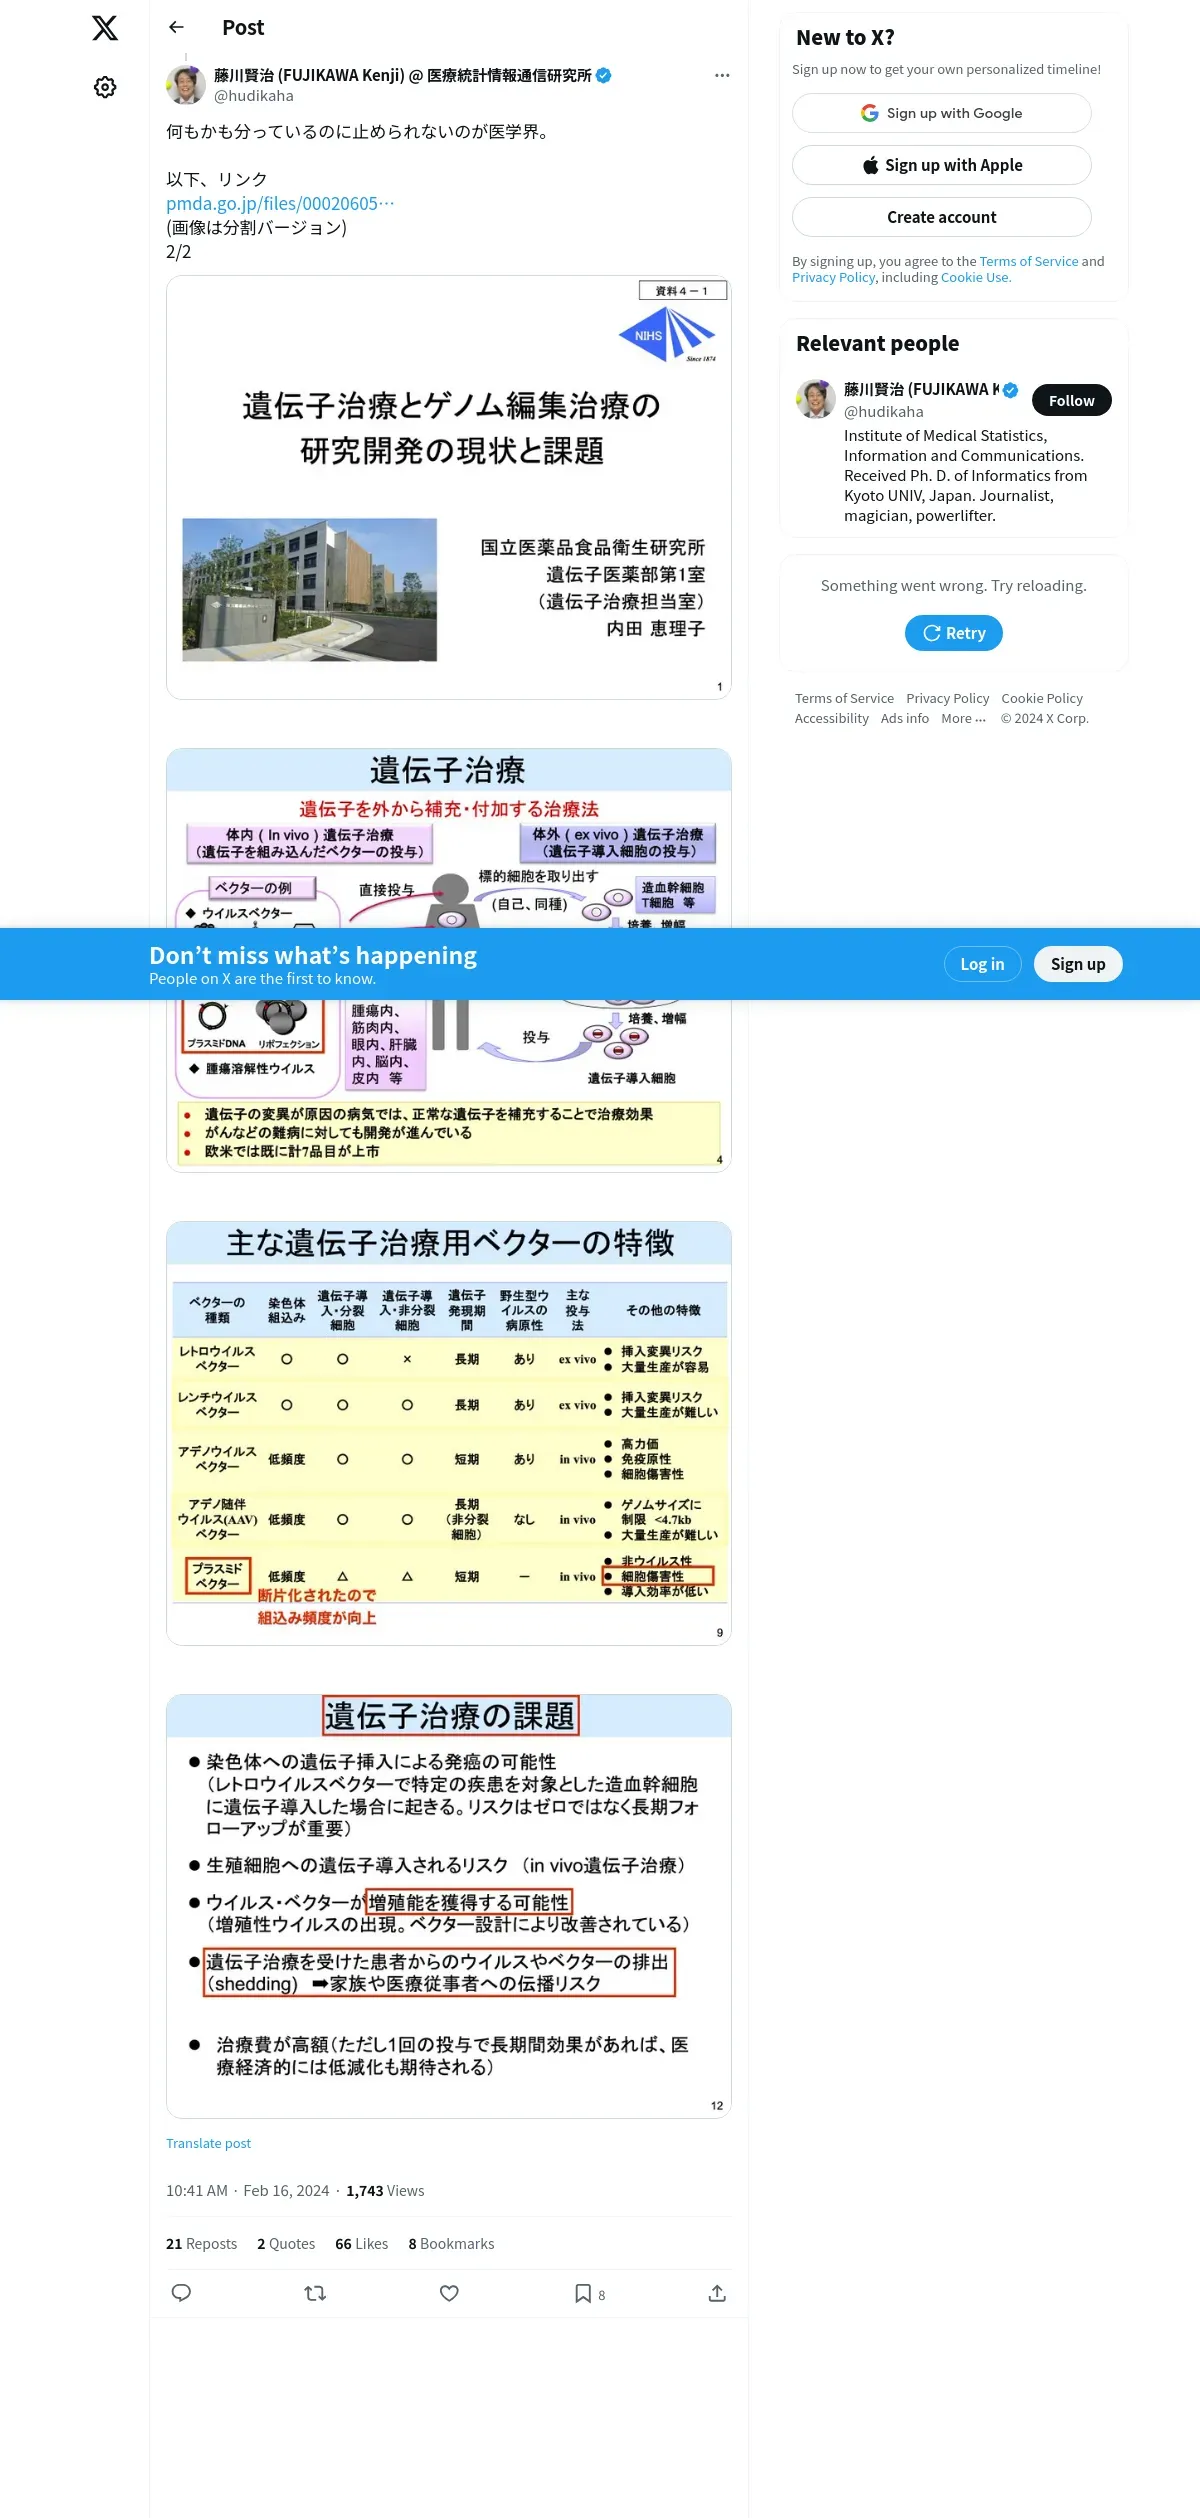
Task: Open avatar in Relevant people section
Action: (x=816, y=400)
